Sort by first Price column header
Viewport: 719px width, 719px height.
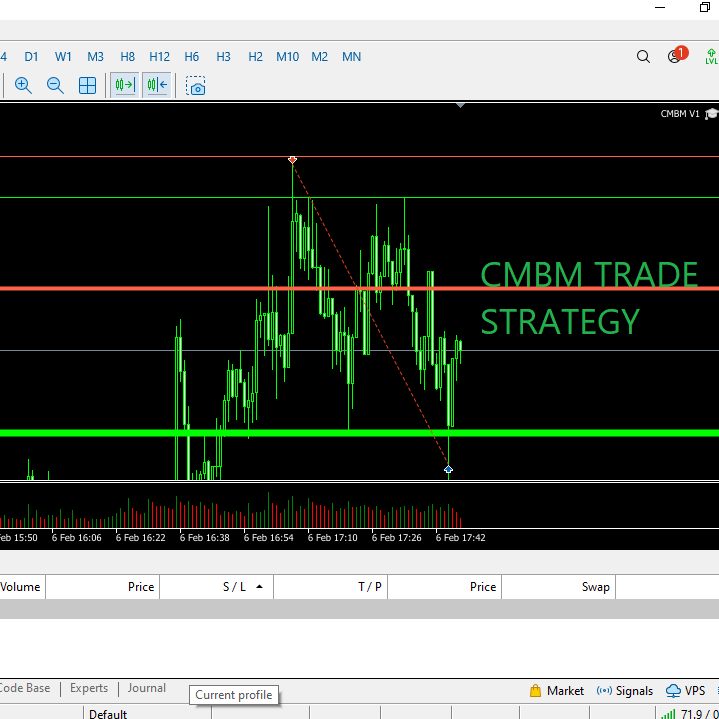pyautogui.click(x=103, y=587)
